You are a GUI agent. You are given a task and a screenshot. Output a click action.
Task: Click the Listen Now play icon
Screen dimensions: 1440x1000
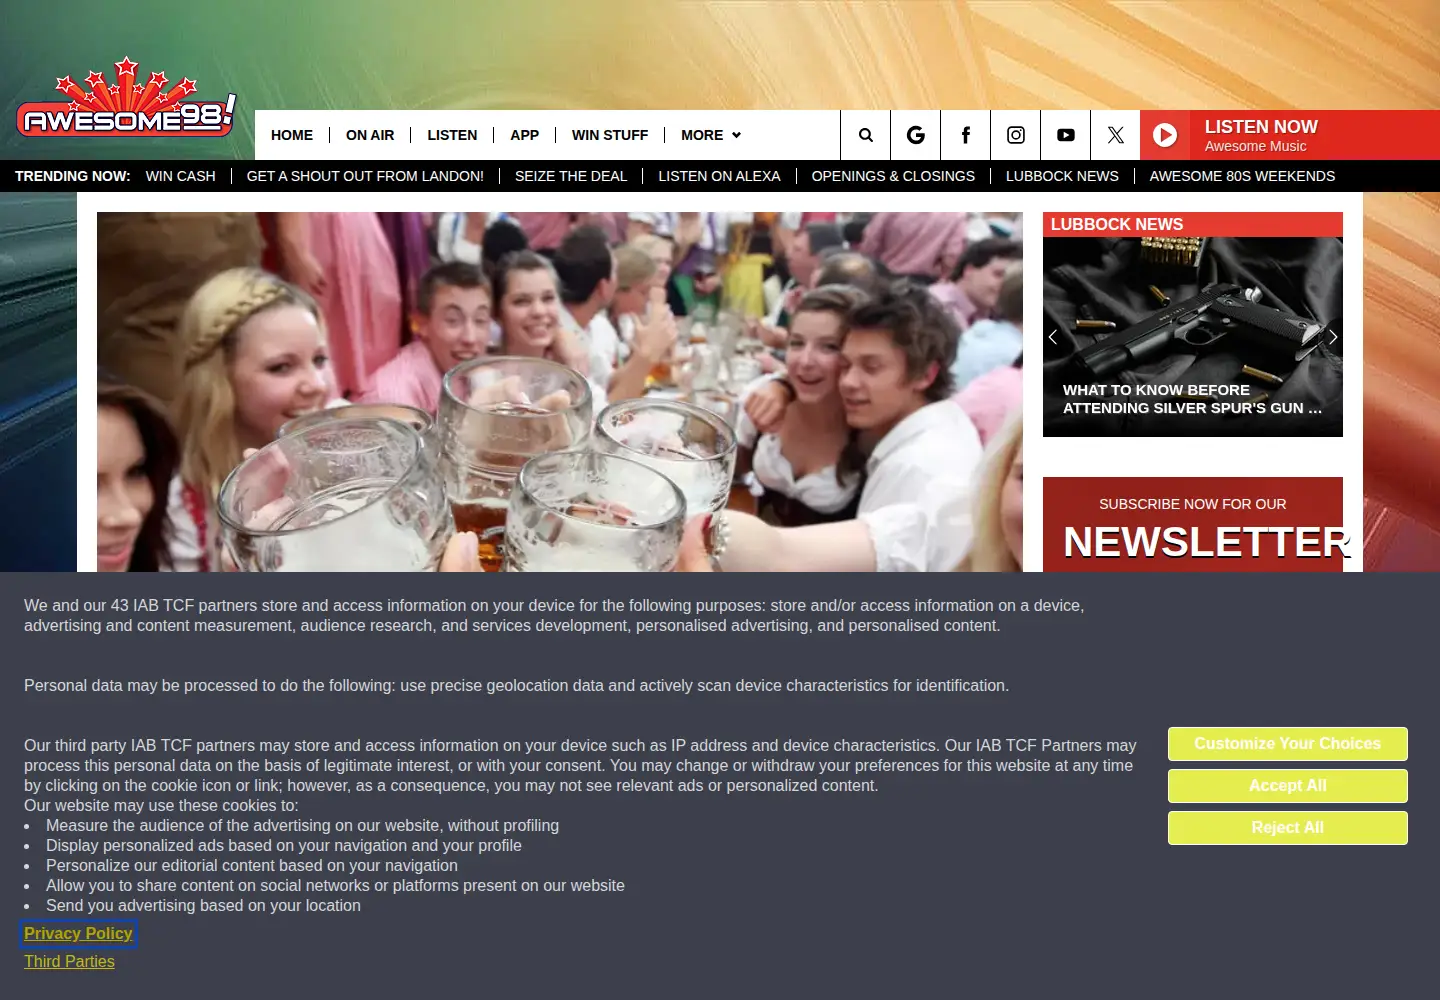coord(1165,135)
